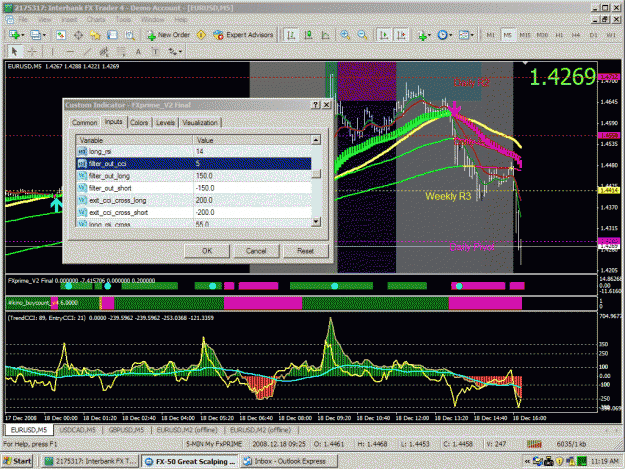
Task: Click the inputs list scrollbar thumb
Action: [x=316, y=174]
